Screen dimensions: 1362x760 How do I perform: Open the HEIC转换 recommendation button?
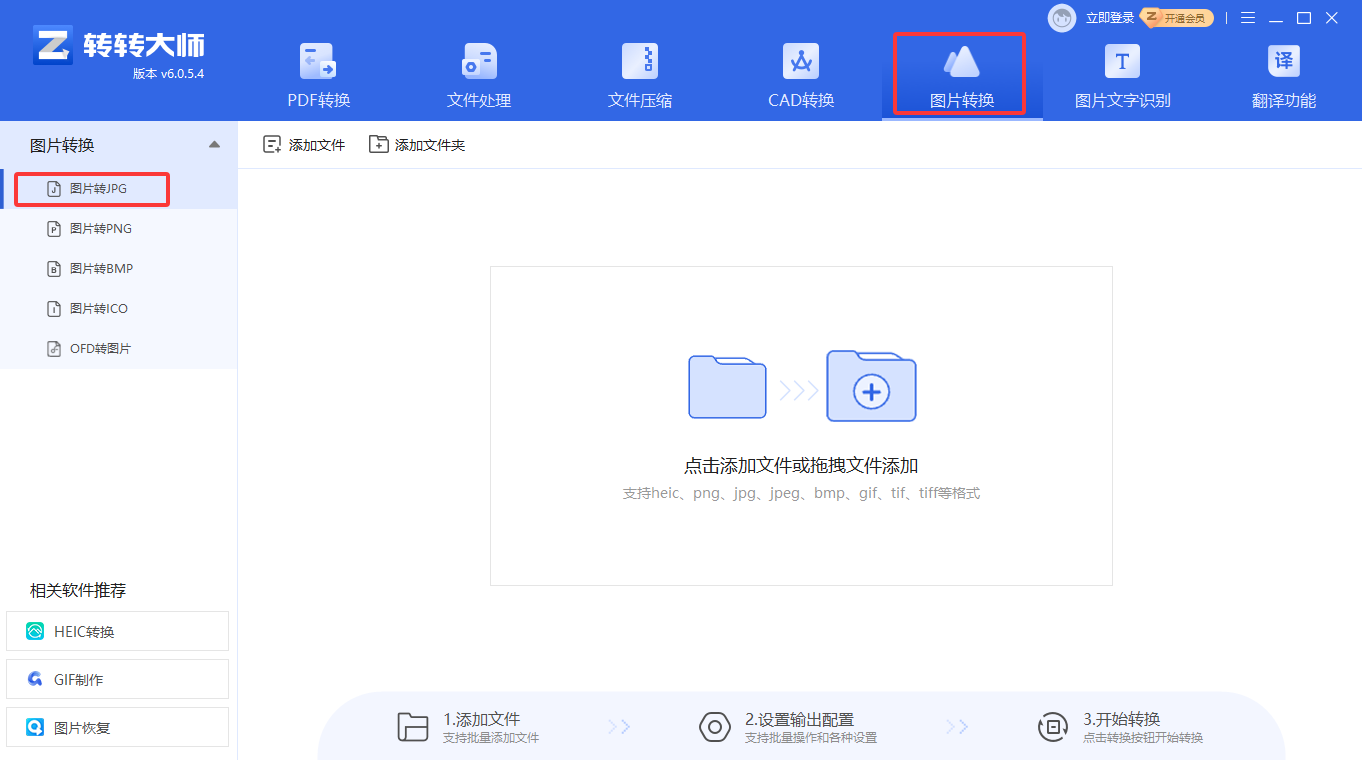coord(118,631)
